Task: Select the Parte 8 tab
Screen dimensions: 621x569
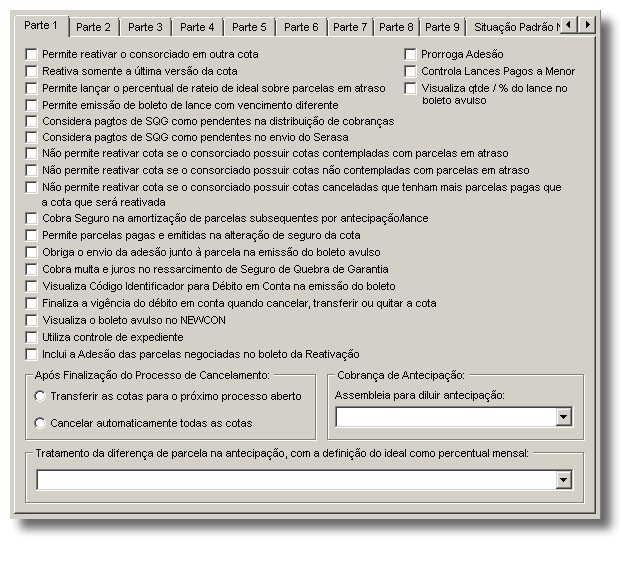Action: (x=396, y=27)
